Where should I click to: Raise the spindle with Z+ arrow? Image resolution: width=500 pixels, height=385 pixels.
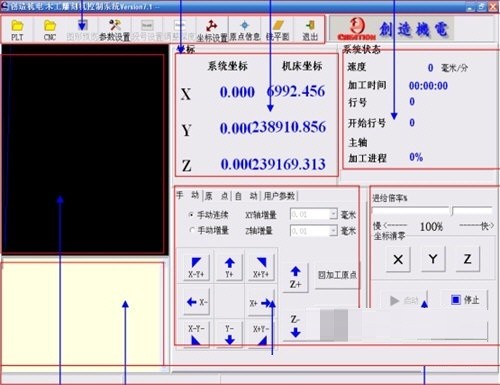295,277
